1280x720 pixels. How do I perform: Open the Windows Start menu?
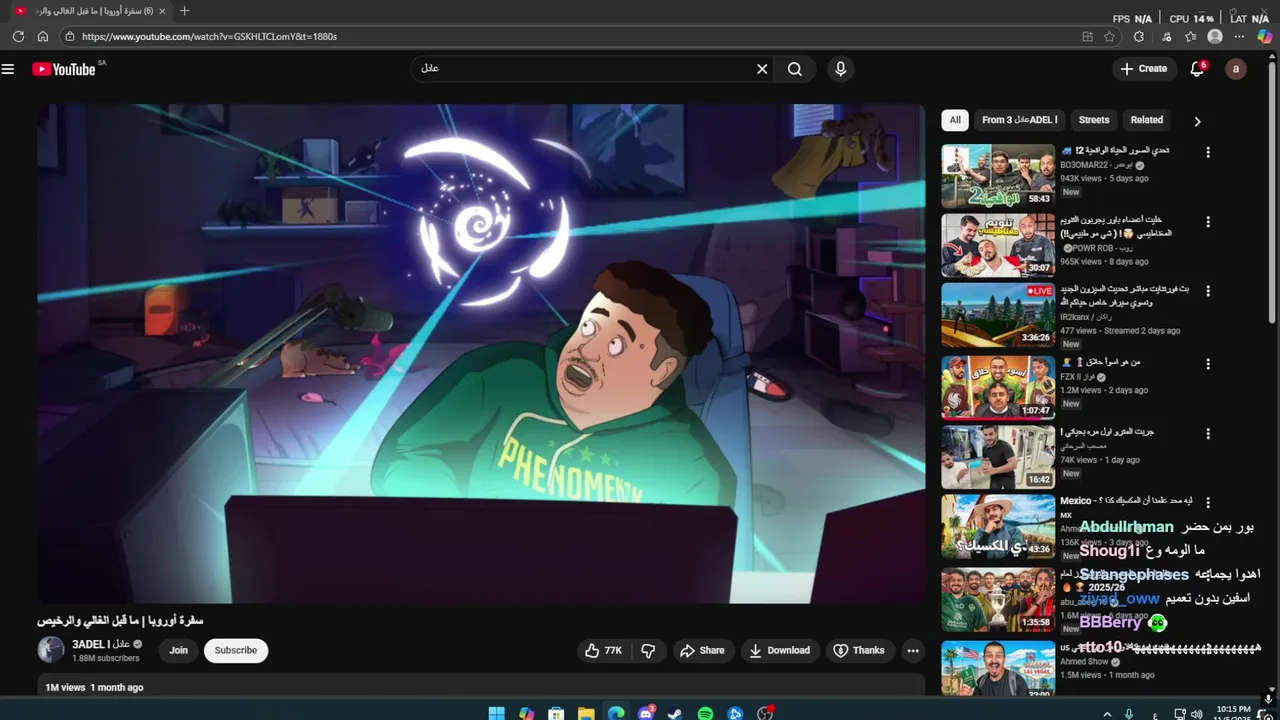pos(496,713)
